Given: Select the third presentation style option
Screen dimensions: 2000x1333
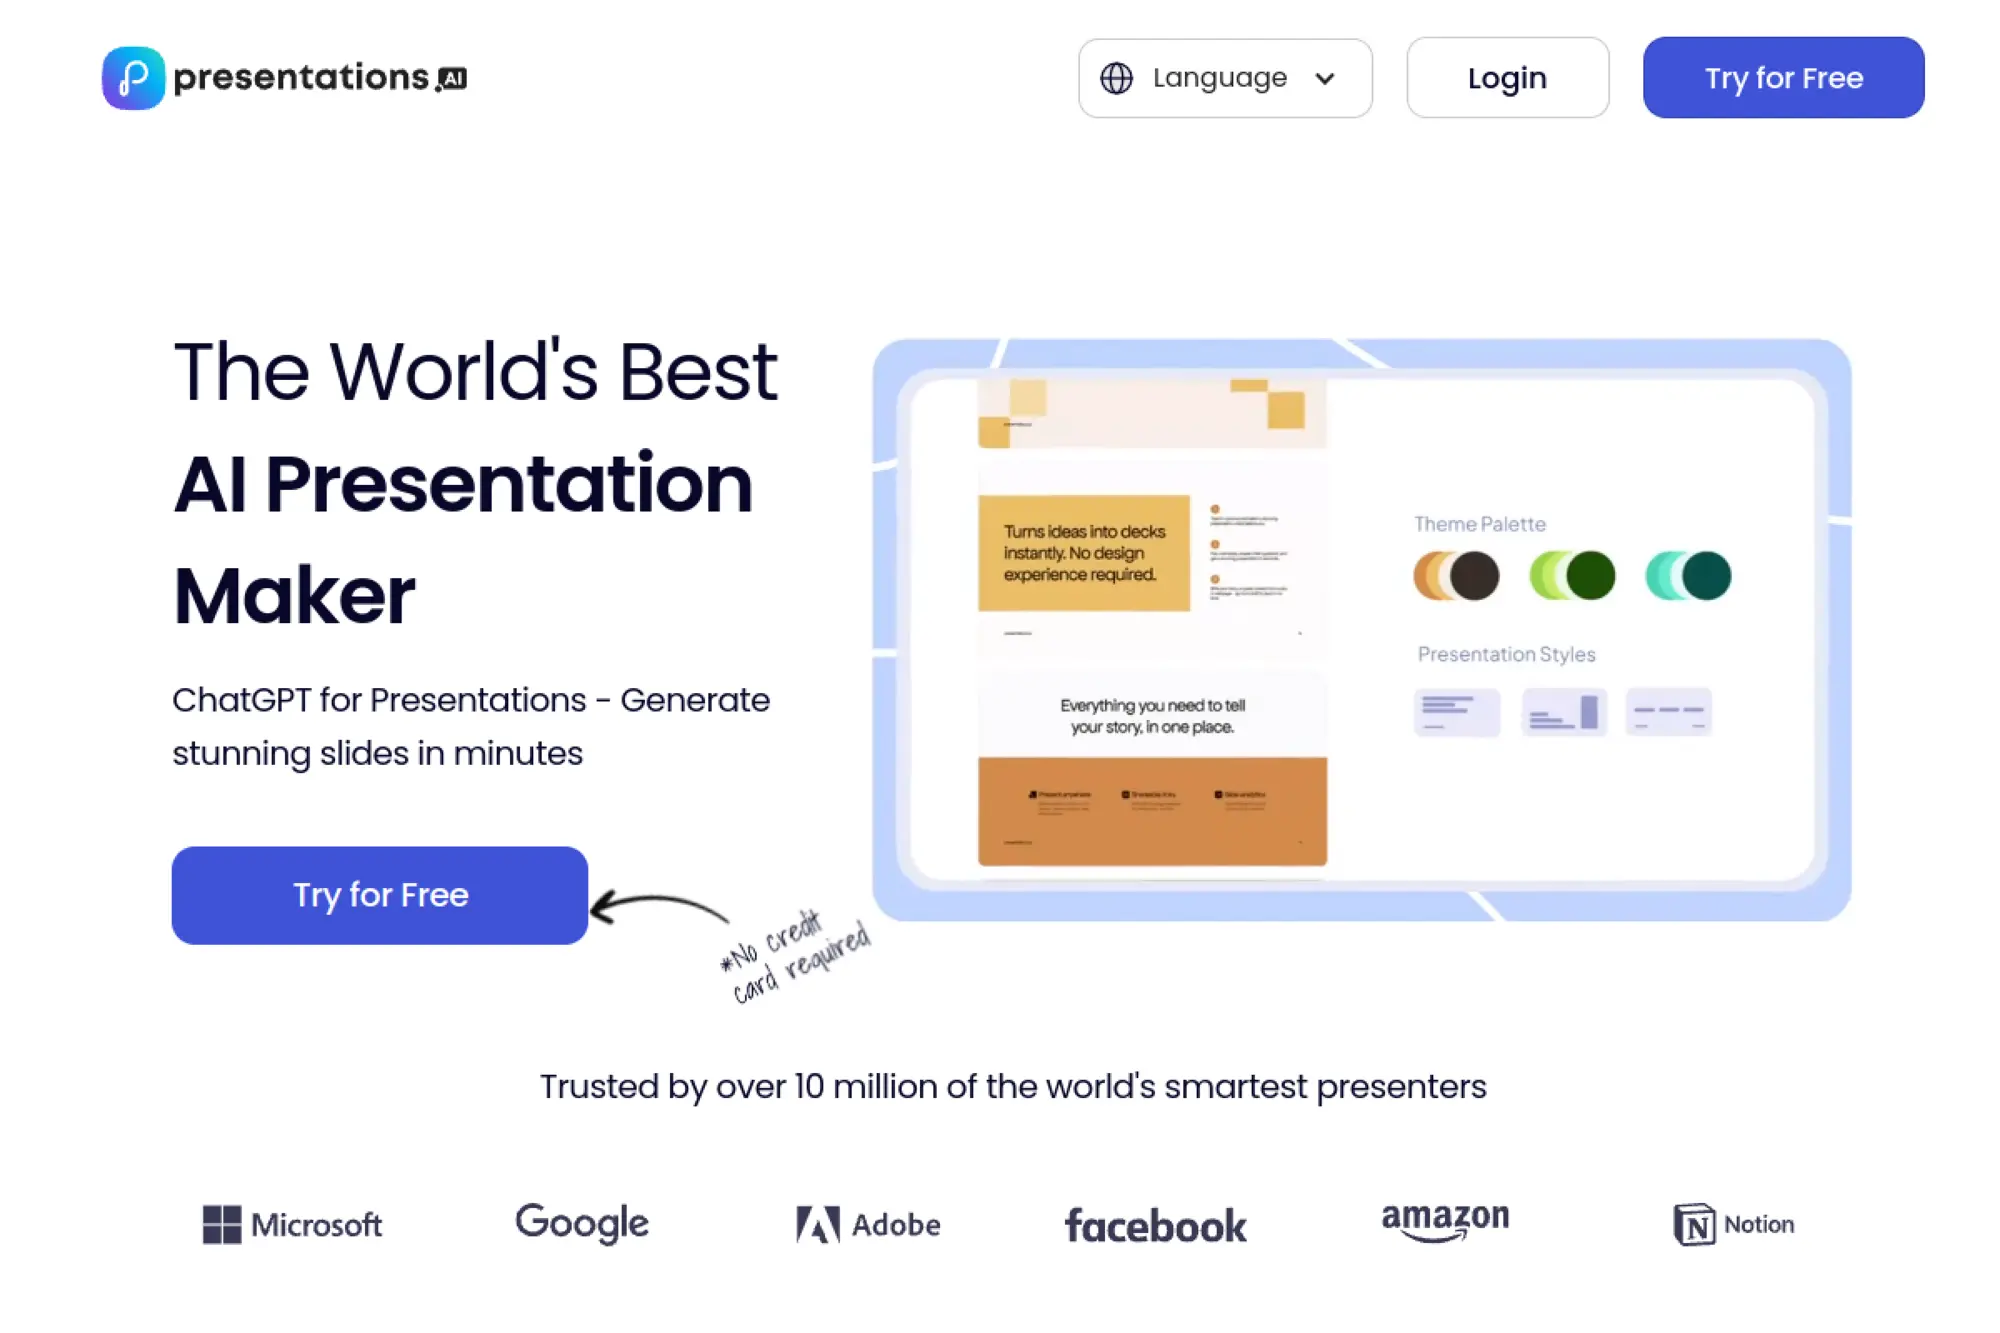Looking at the screenshot, I should tap(1669, 711).
